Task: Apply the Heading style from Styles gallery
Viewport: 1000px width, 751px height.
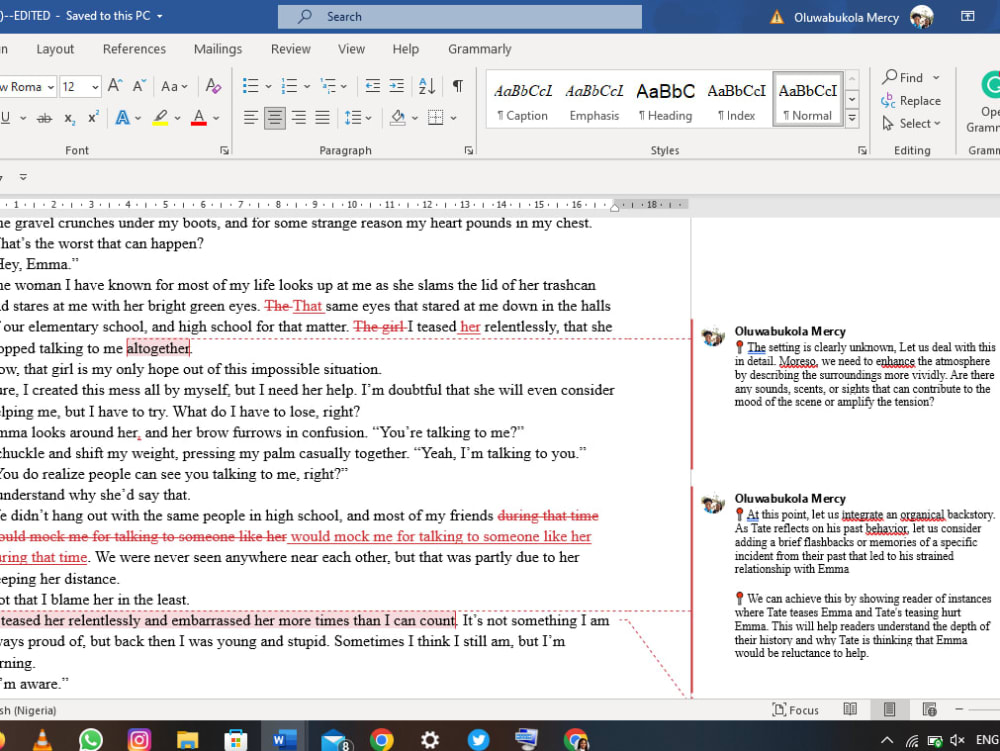Action: (664, 97)
